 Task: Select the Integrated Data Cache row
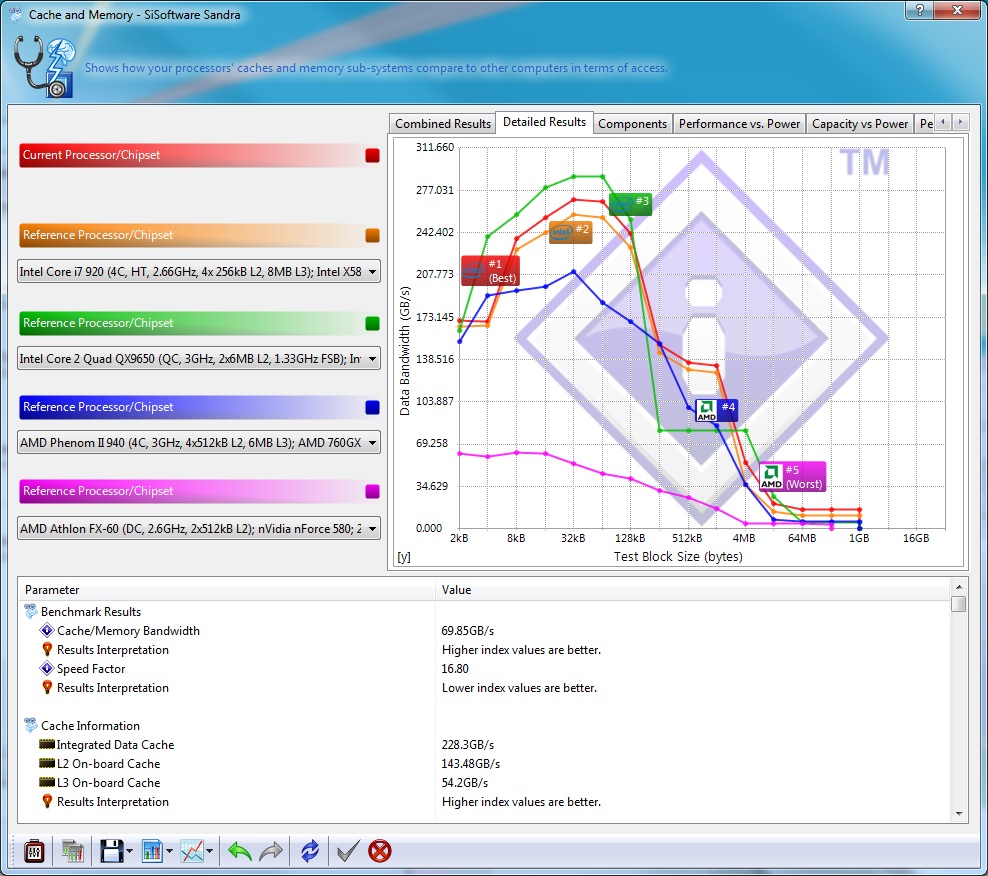click(x=484, y=744)
